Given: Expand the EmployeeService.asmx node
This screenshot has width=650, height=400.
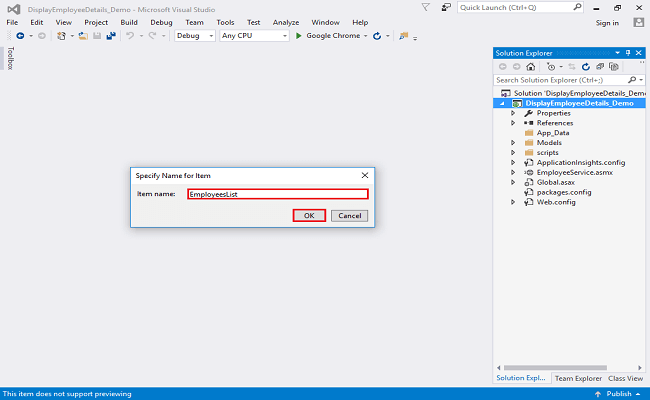Looking at the screenshot, I should (513, 172).
